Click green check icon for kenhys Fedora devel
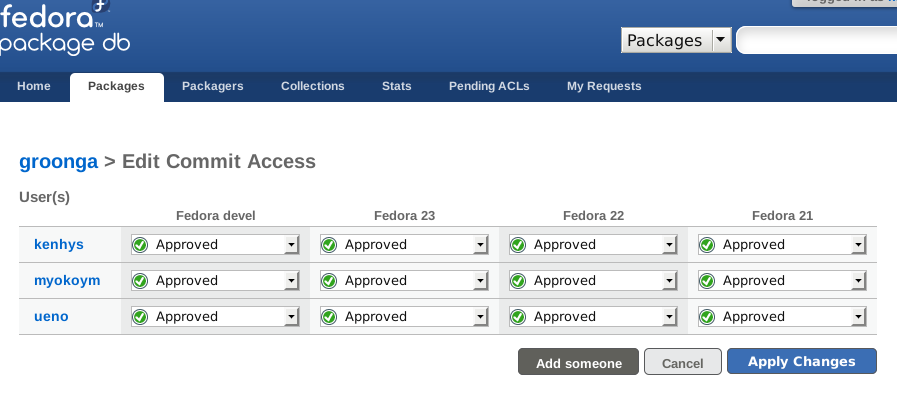Viewport: 897px width, 396px height. (x=140, y=245)
